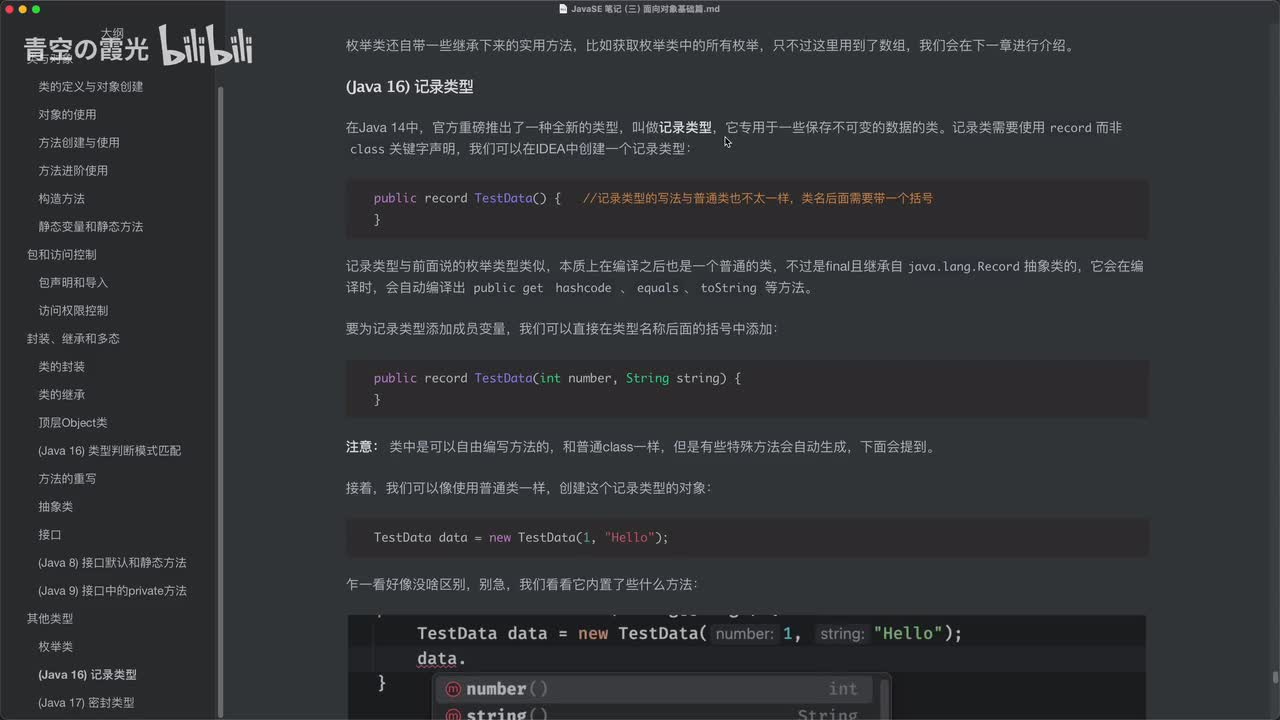Go to 访问权限控制 section
Viewport: 1280px width, 720px height.
point(73,311)
